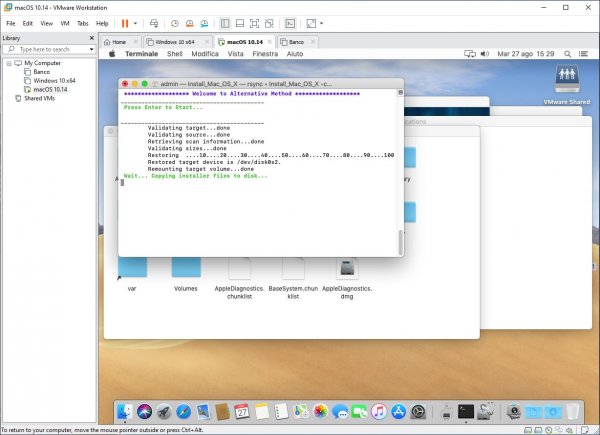Viewport: 600px width, 435px height.
Task: Open the Trash in dock
Action: coord(572,411)
